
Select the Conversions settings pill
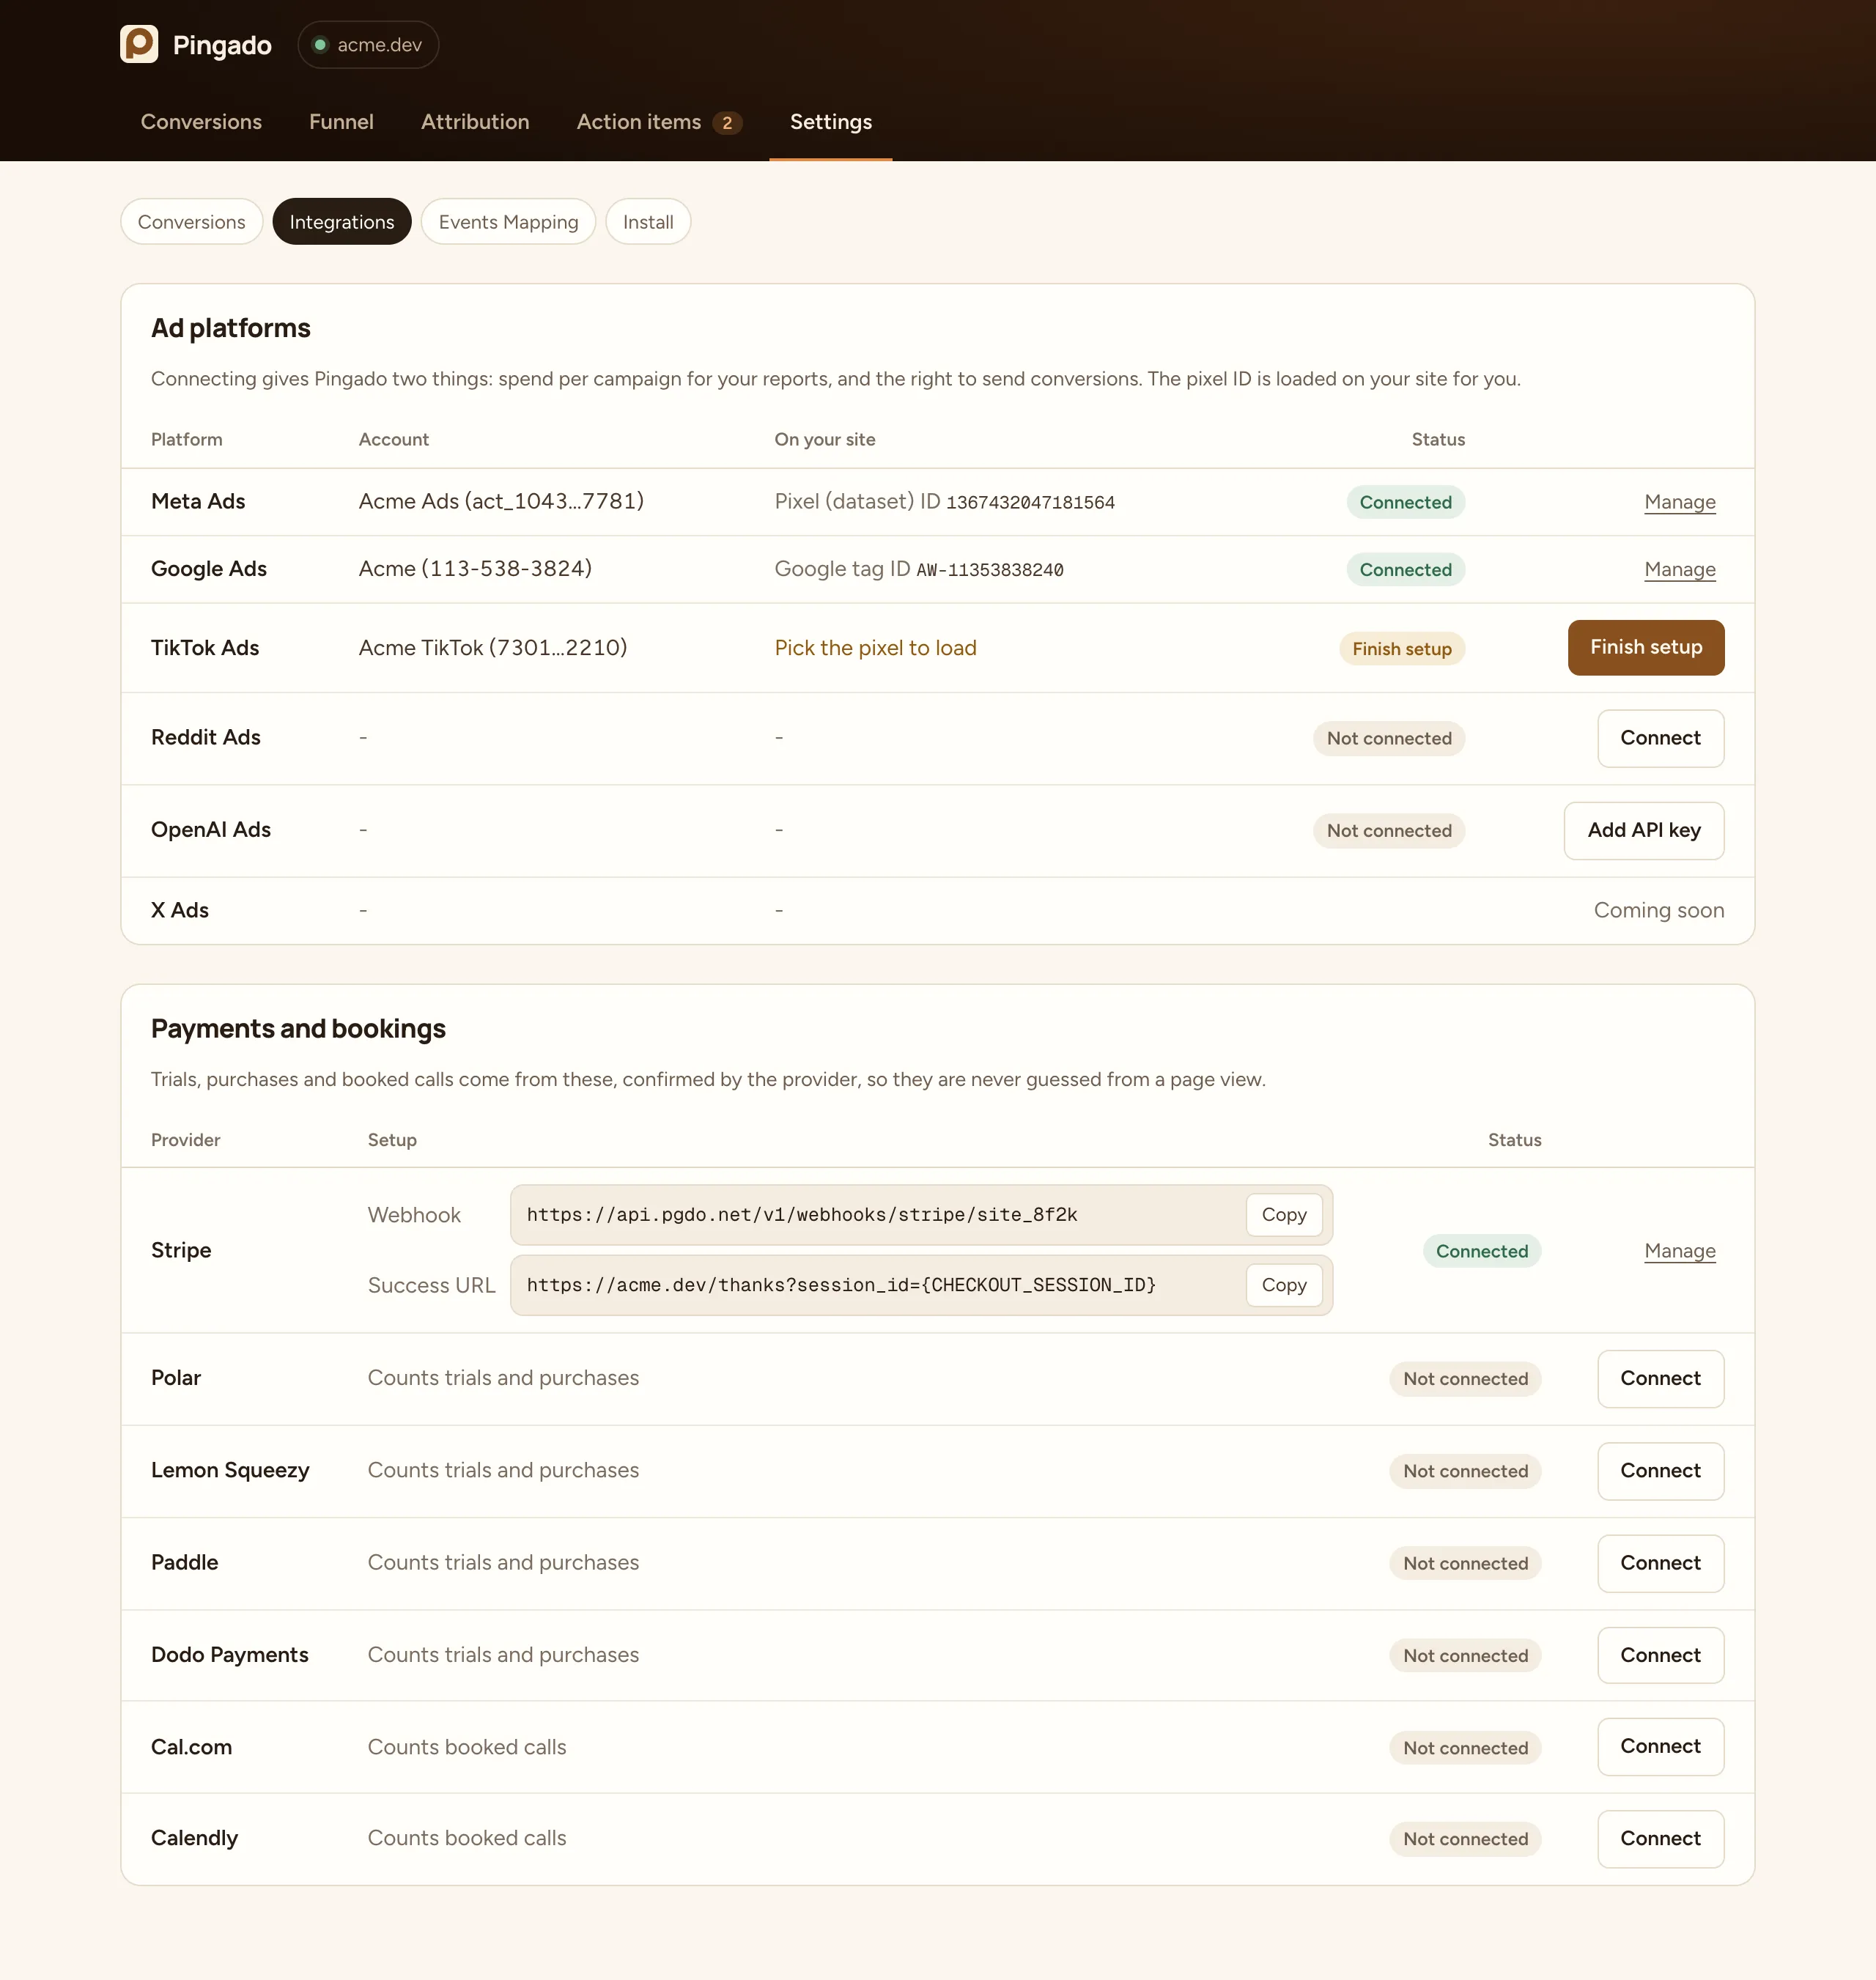(192, 222)
